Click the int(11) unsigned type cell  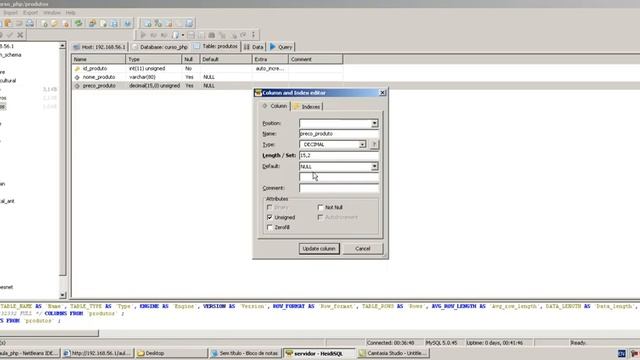(147, 69)
